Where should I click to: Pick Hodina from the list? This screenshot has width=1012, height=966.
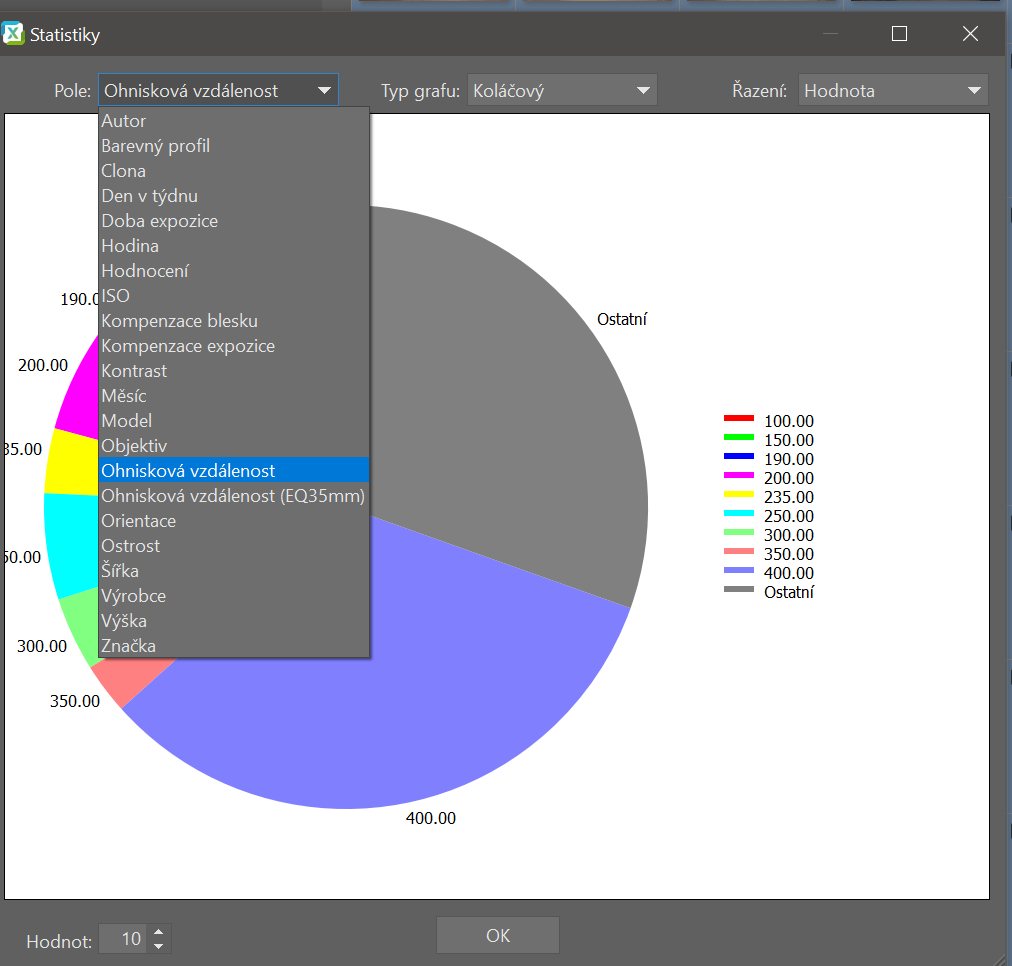[x=234, y=246]
